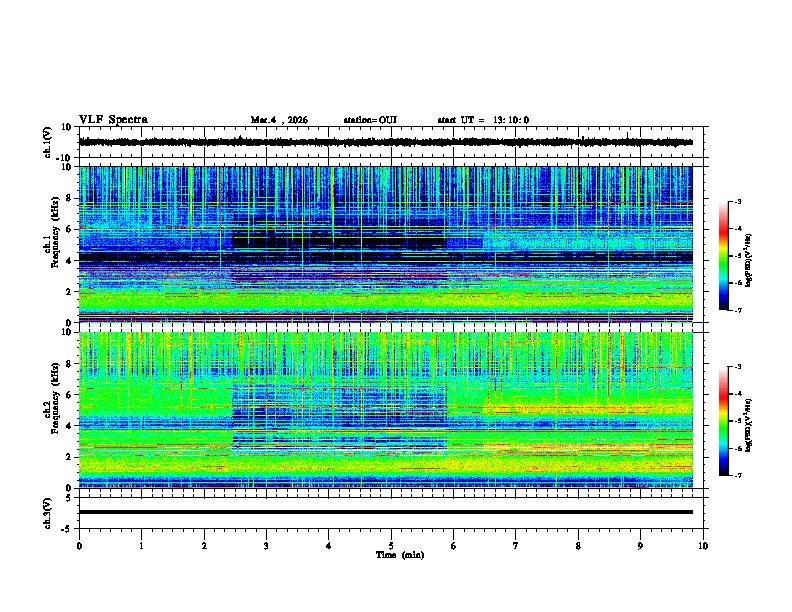This screenshot has height=612, width=792.
Task: Click the ch.2 spectrogram "2" kHz tick label
Action: pyautogui.click(x=69, y=457)
